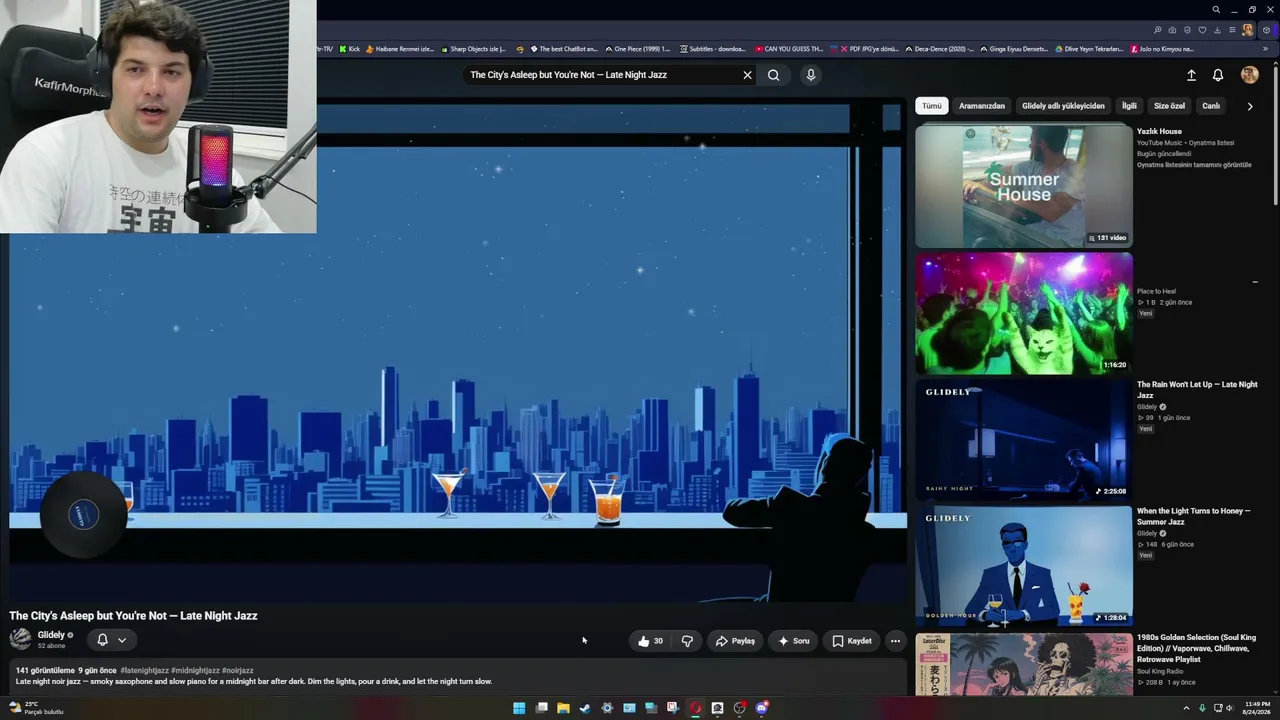The width and height of the screenshot is (1280, 720).
Task: Click the "Place to Heal" channel name
Action: point(1156,291)
